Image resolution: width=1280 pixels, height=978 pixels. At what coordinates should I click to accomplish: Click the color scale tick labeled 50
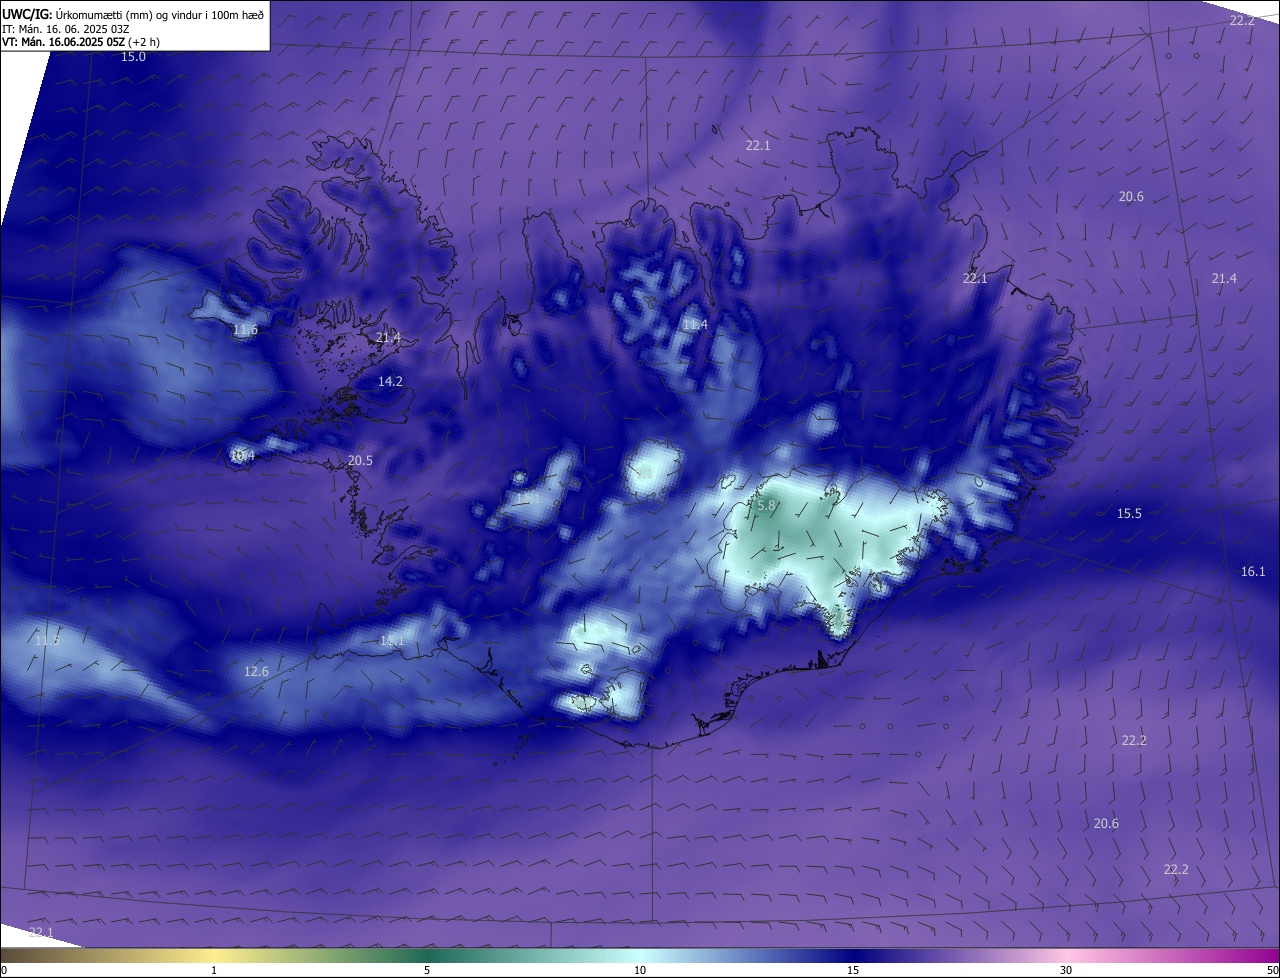click(x=1272, y=970)
